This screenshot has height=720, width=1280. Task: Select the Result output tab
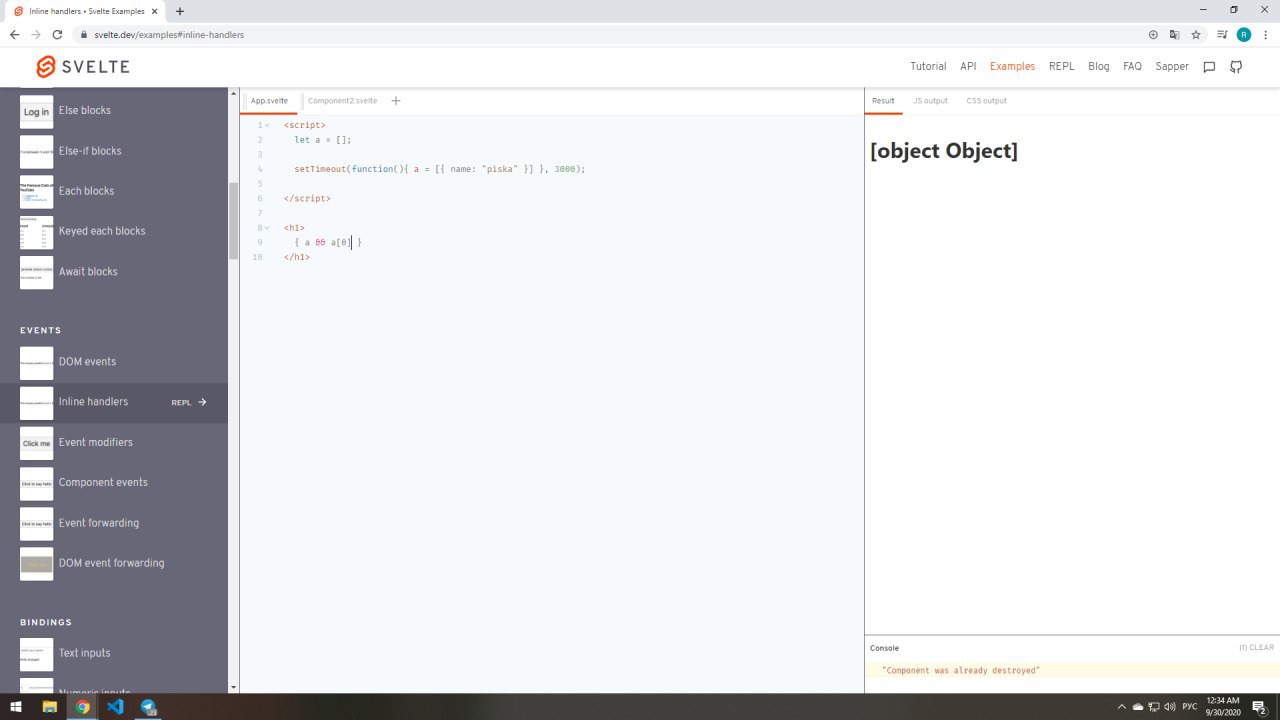pyautogui.click(x=883, y=101)
